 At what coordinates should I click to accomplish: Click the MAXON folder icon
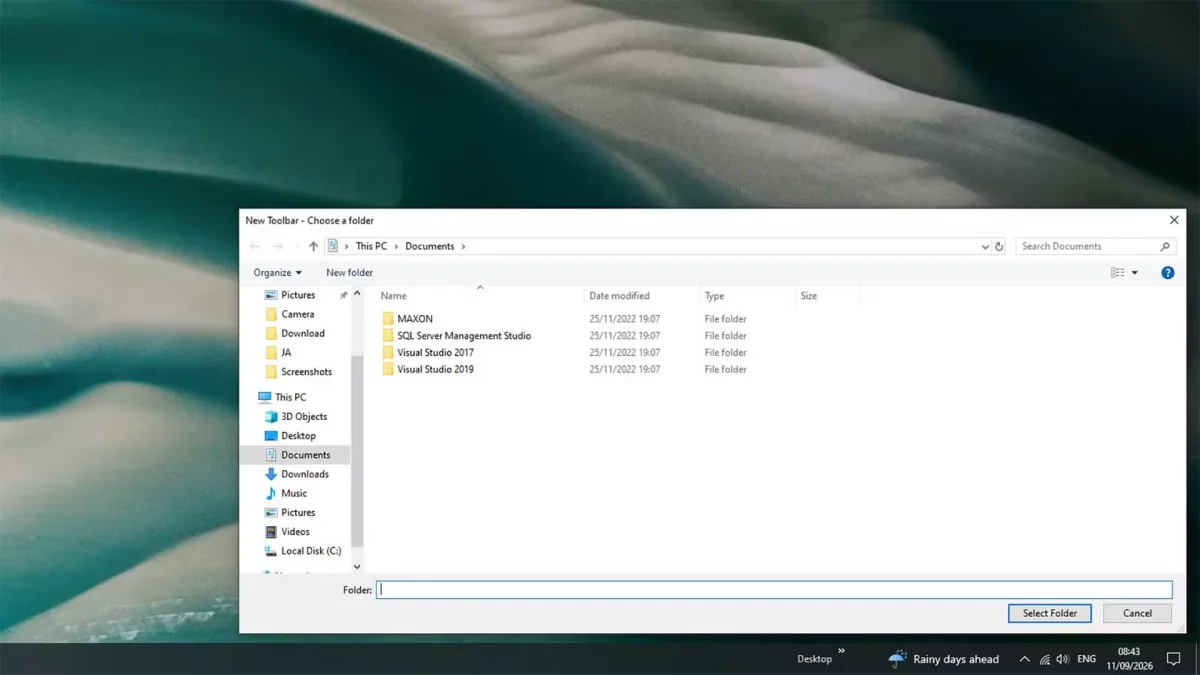pyautogui.click(x=388, y=319)
